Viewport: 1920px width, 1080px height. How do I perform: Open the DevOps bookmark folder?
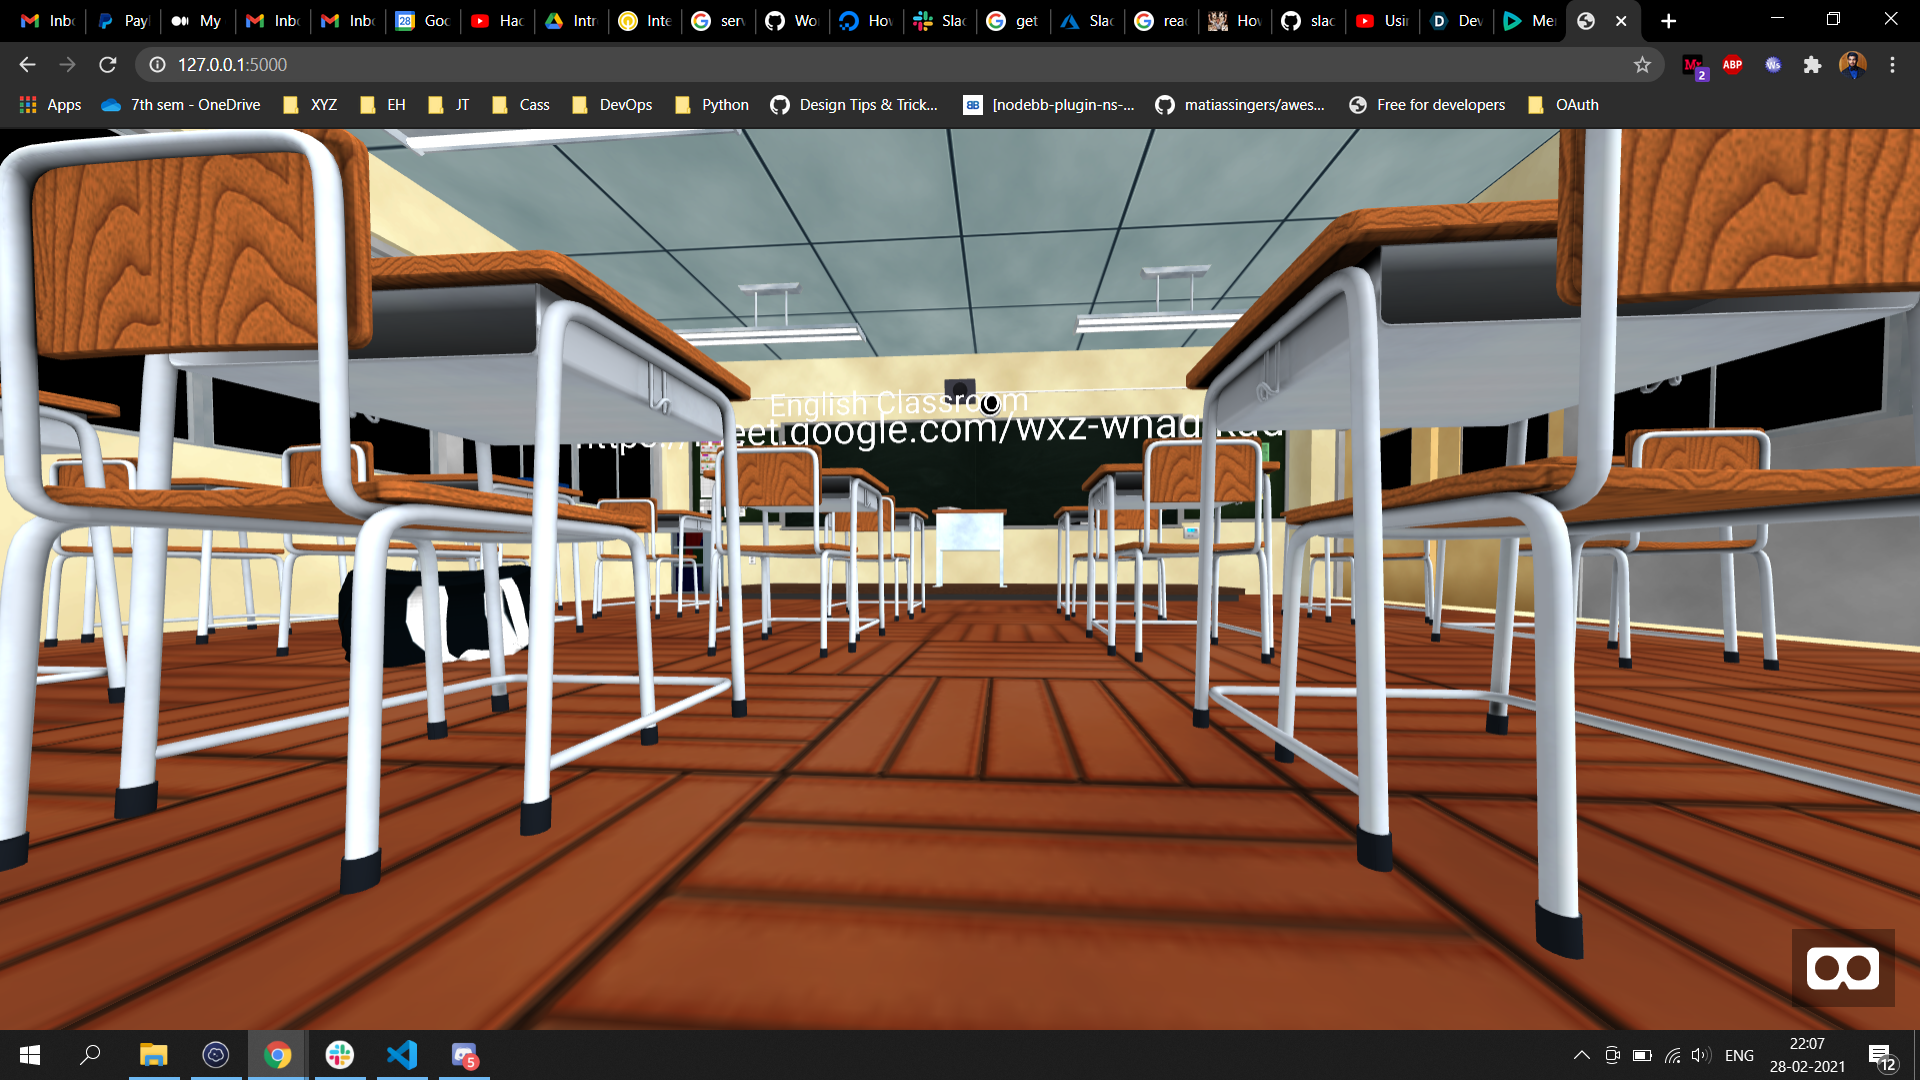click(x=612, y=105)
